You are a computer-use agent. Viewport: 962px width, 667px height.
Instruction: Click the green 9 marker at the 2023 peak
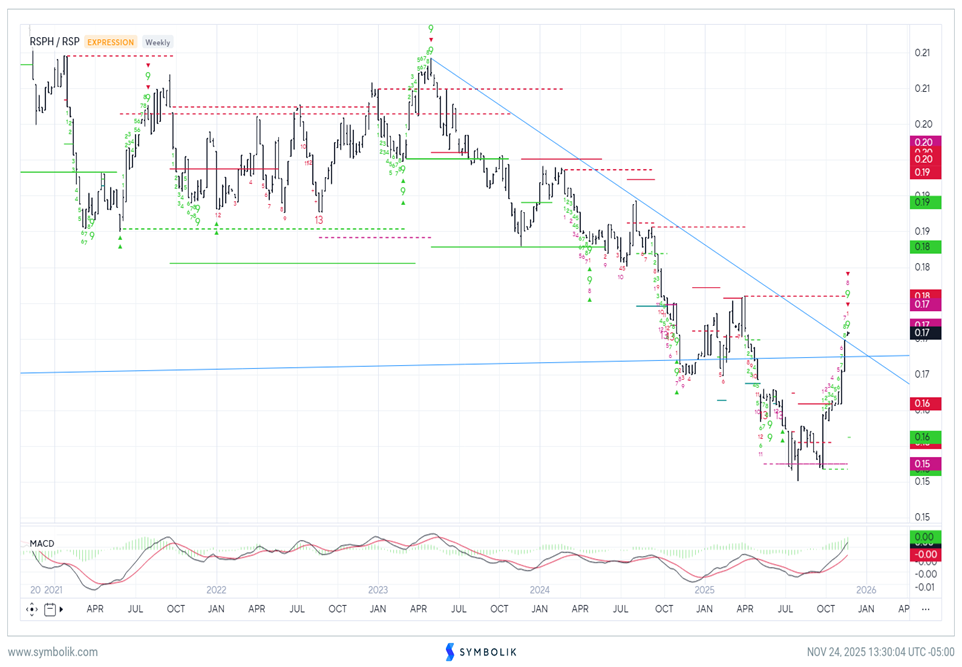click(x=431, y=30)
